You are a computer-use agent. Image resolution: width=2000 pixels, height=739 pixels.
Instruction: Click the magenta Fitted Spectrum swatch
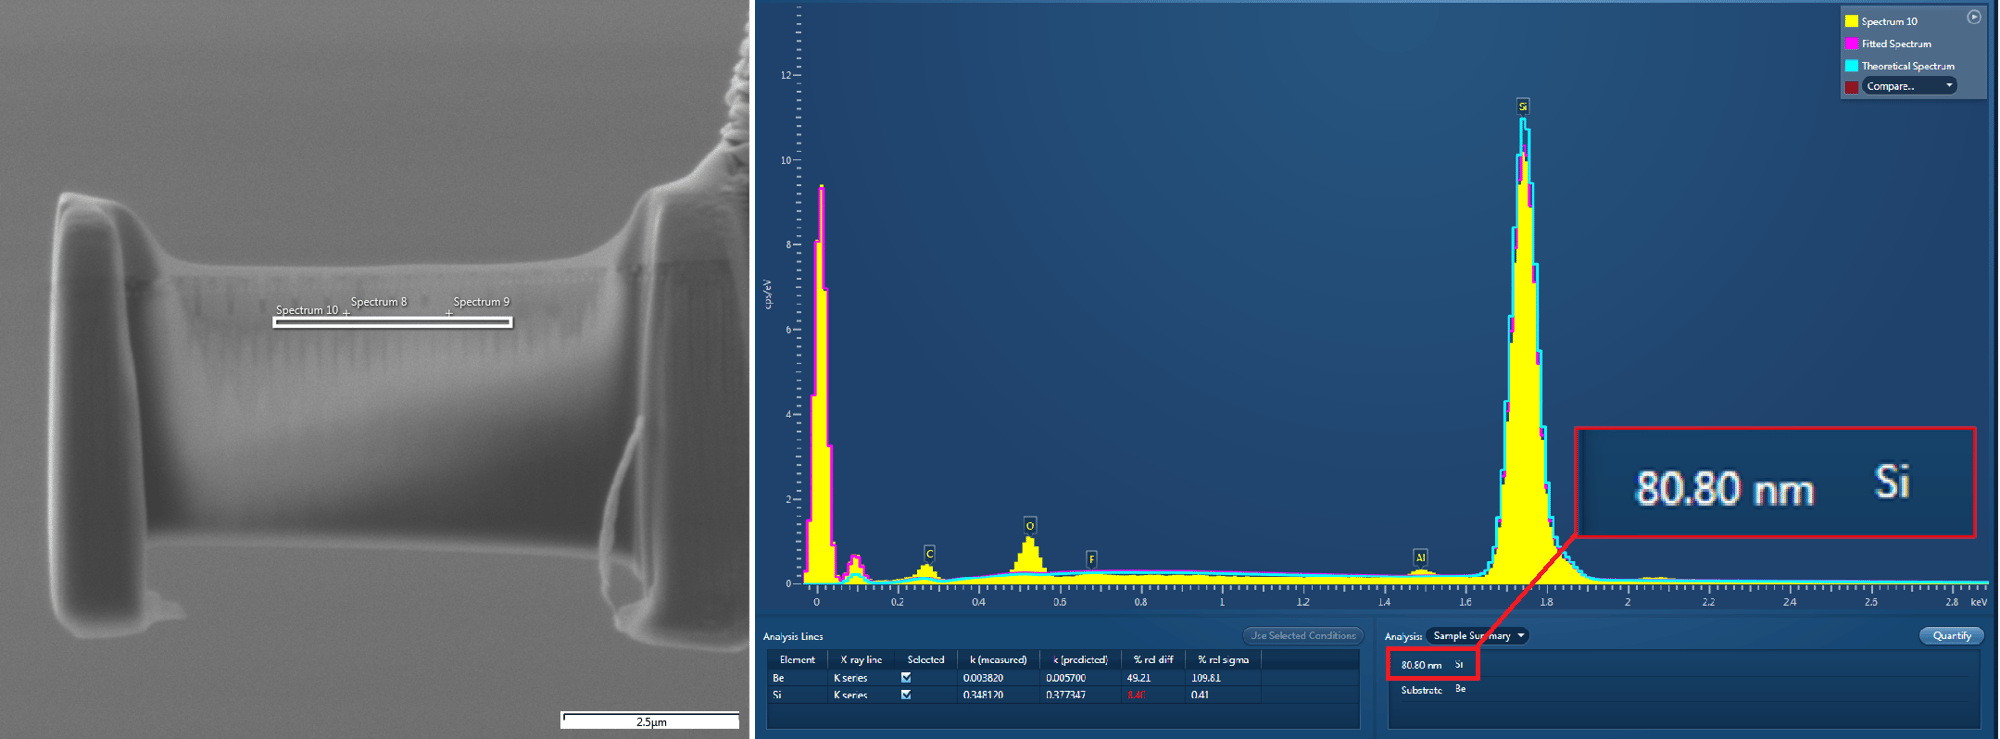(x=1851, y=44)
